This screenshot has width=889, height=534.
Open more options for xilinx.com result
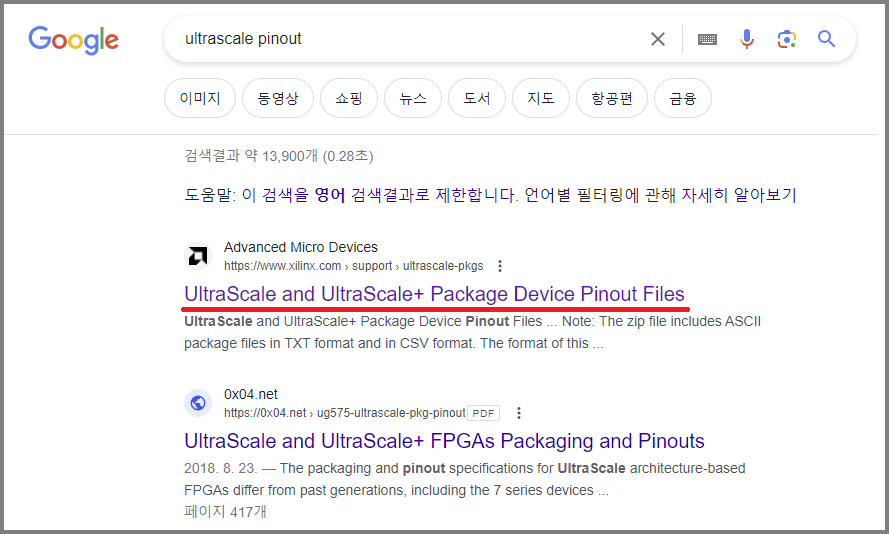(499, 266)
